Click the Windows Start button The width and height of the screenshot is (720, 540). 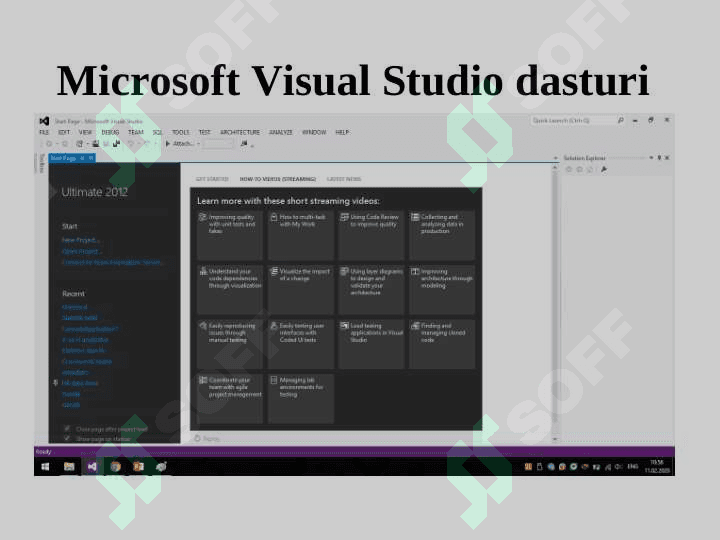(46, 466)
